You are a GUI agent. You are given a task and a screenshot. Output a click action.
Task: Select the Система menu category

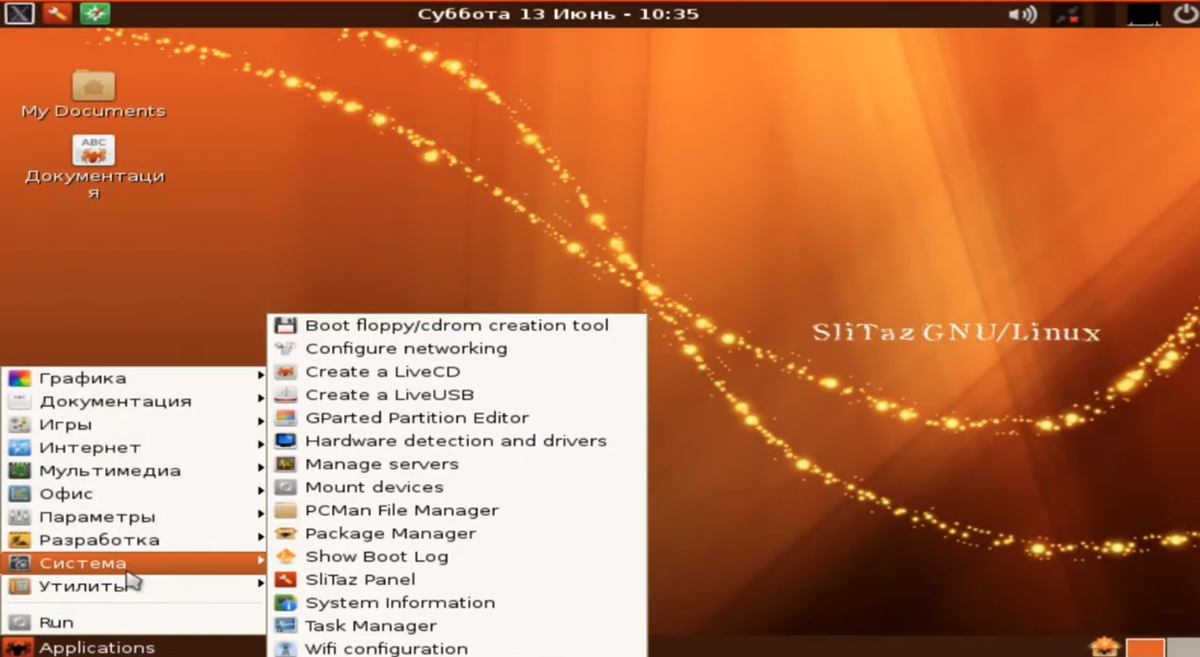(135, 563)
